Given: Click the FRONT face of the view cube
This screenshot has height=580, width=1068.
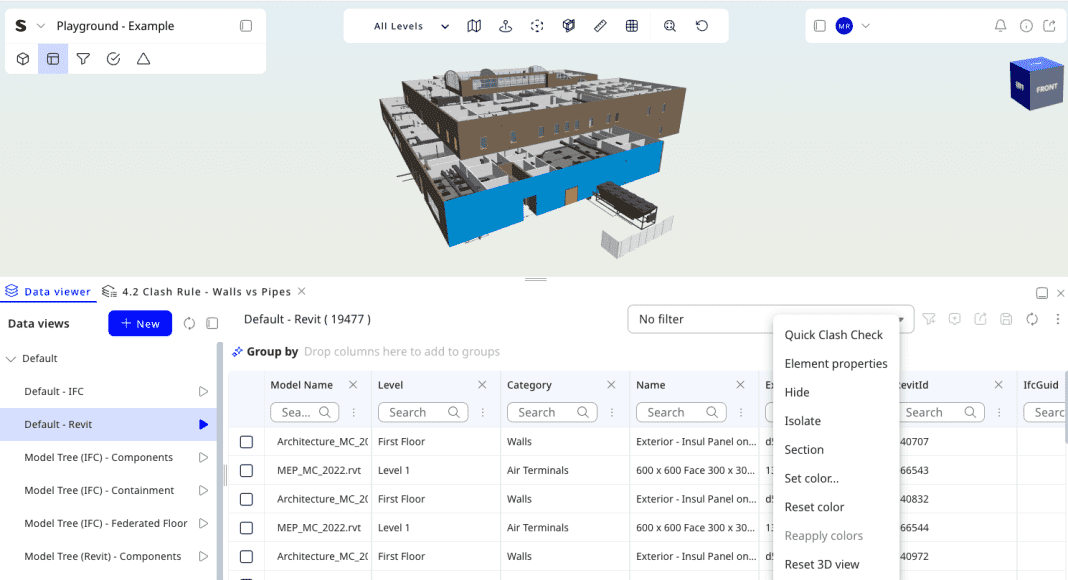Looking at the screenshot, I should 1046,88.
